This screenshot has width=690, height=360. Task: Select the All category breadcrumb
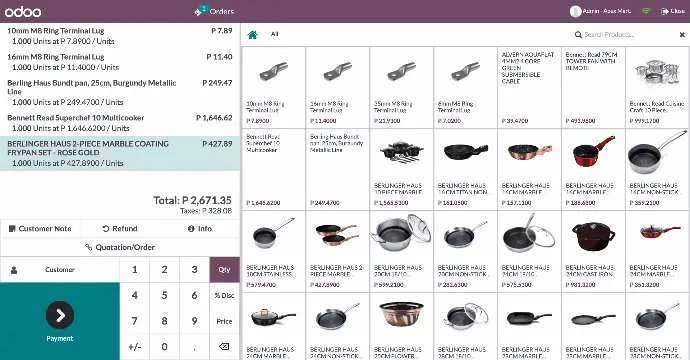pyautogui.click(x=275, y=34)
